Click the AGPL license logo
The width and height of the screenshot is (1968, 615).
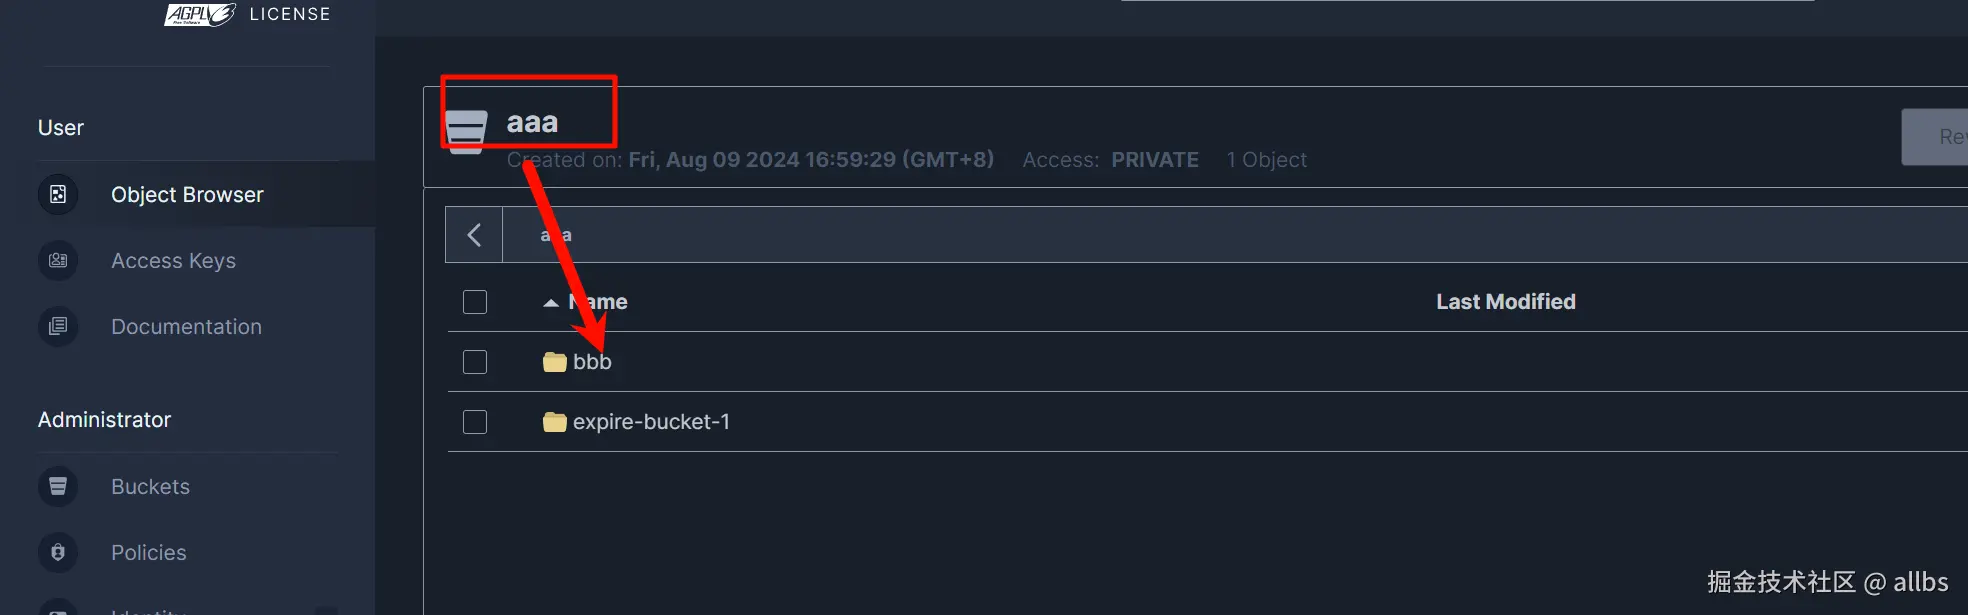click(200, 14)
